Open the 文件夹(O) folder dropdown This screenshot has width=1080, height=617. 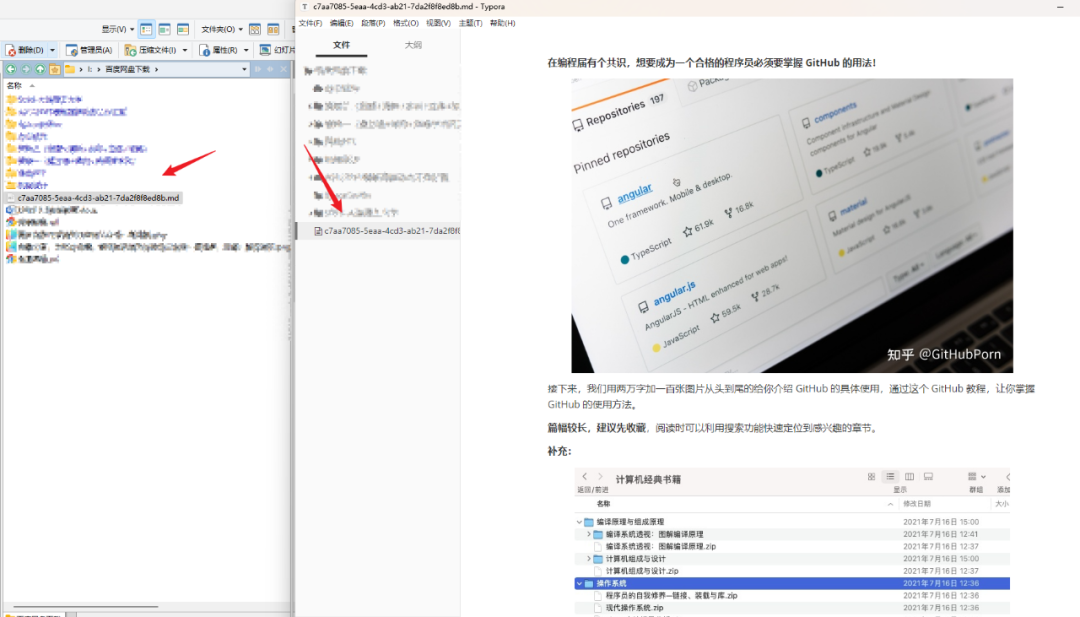[222, 30]
